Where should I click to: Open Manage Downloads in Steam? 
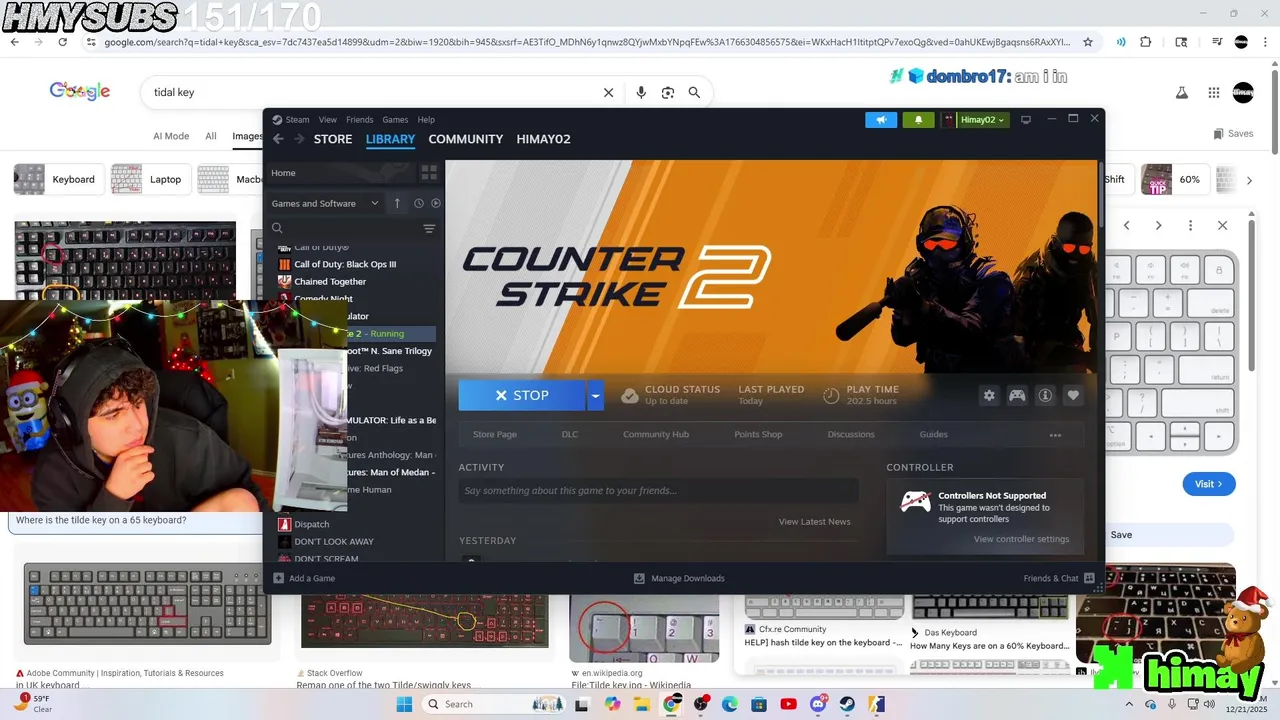click(679, 578)
